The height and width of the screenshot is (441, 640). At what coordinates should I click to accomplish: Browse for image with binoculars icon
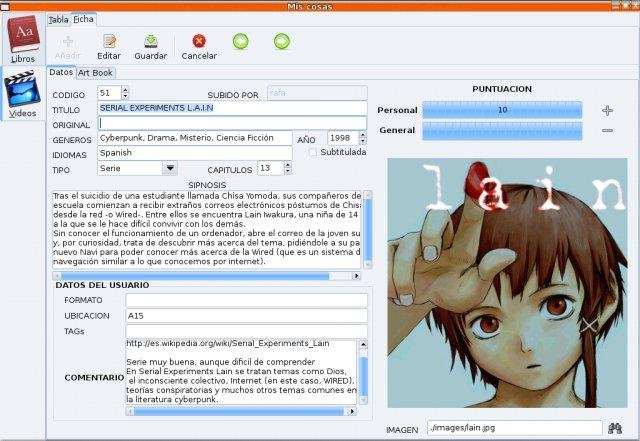[615, 428]
